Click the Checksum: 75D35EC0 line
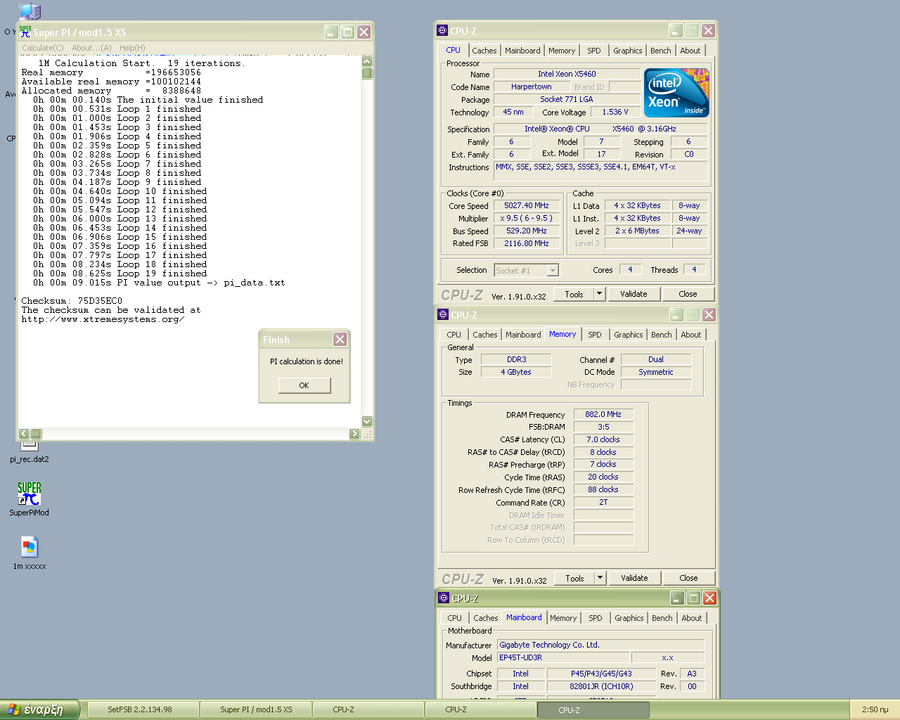The width and height of the screenshot is (900, 720). [x=72, y=301]
